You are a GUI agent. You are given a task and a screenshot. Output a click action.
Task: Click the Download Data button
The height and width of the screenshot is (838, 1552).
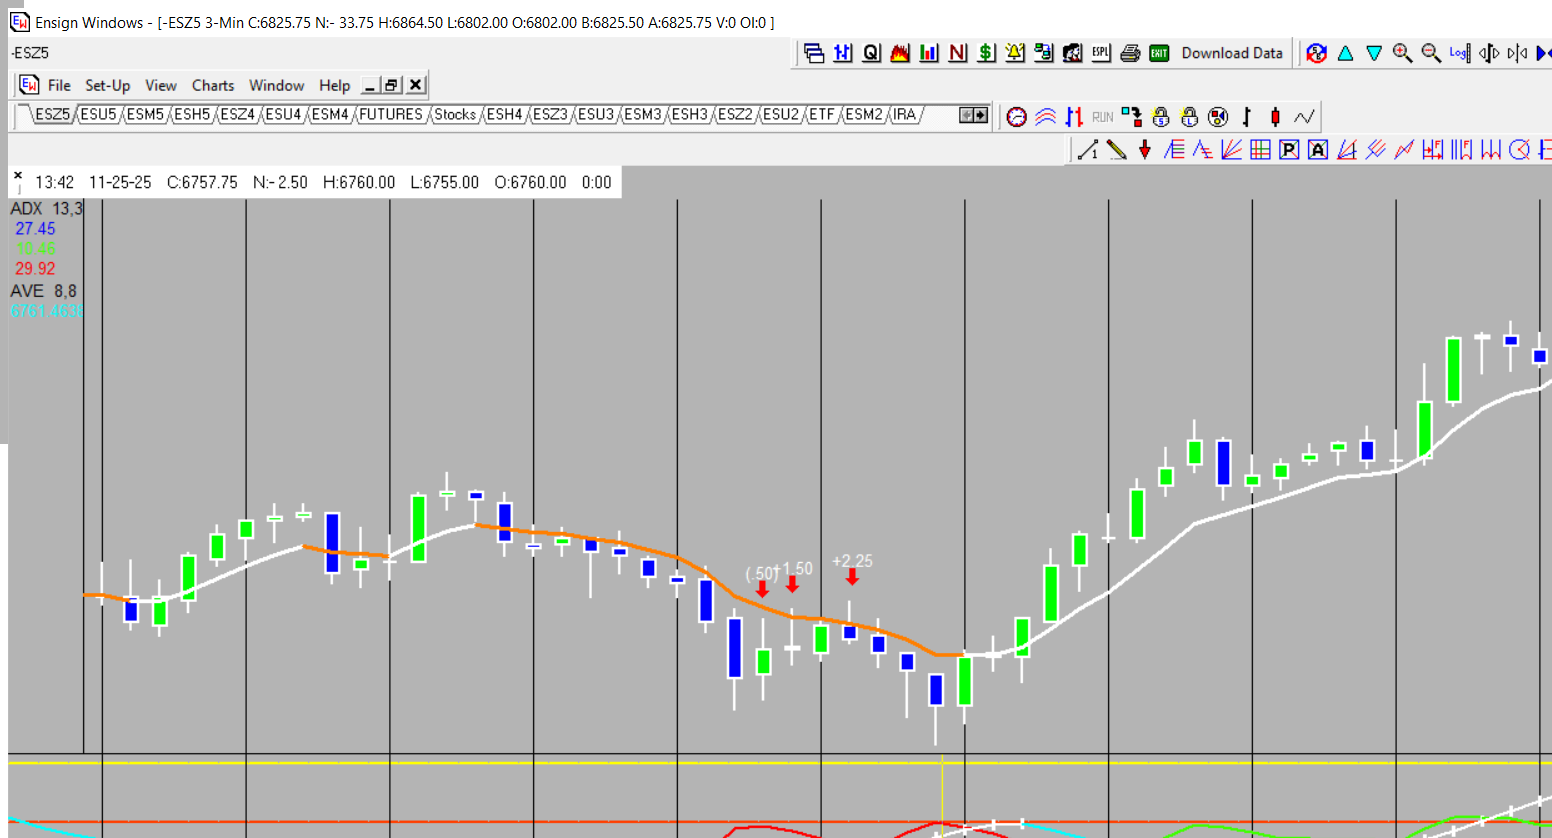point(1231,53)
